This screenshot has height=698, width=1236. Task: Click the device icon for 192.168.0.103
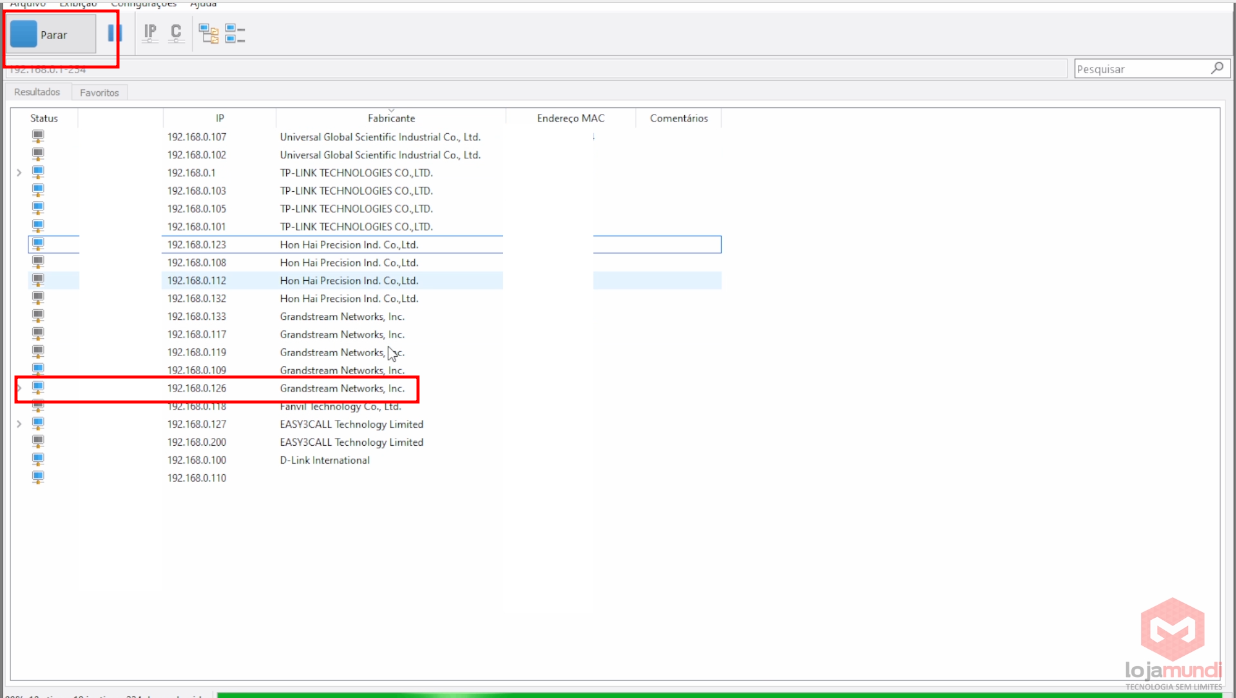(38, 191)
